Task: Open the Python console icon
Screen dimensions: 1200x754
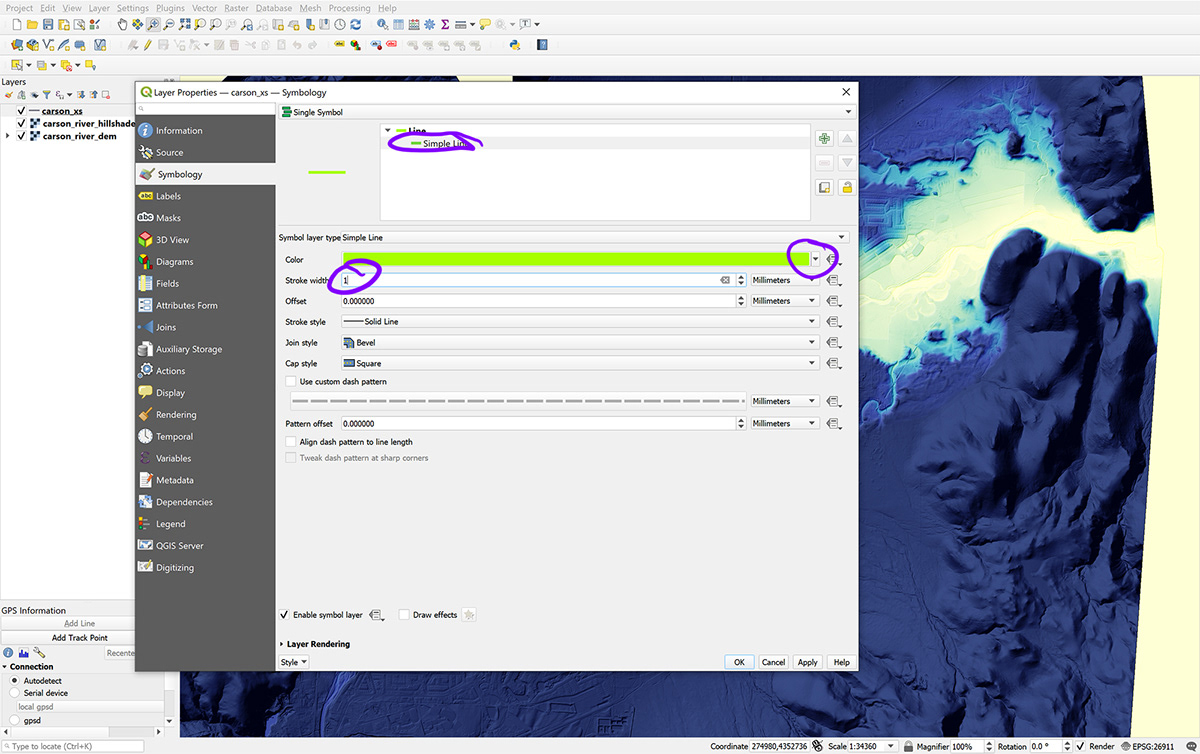Action: click(x=514, y=45)
